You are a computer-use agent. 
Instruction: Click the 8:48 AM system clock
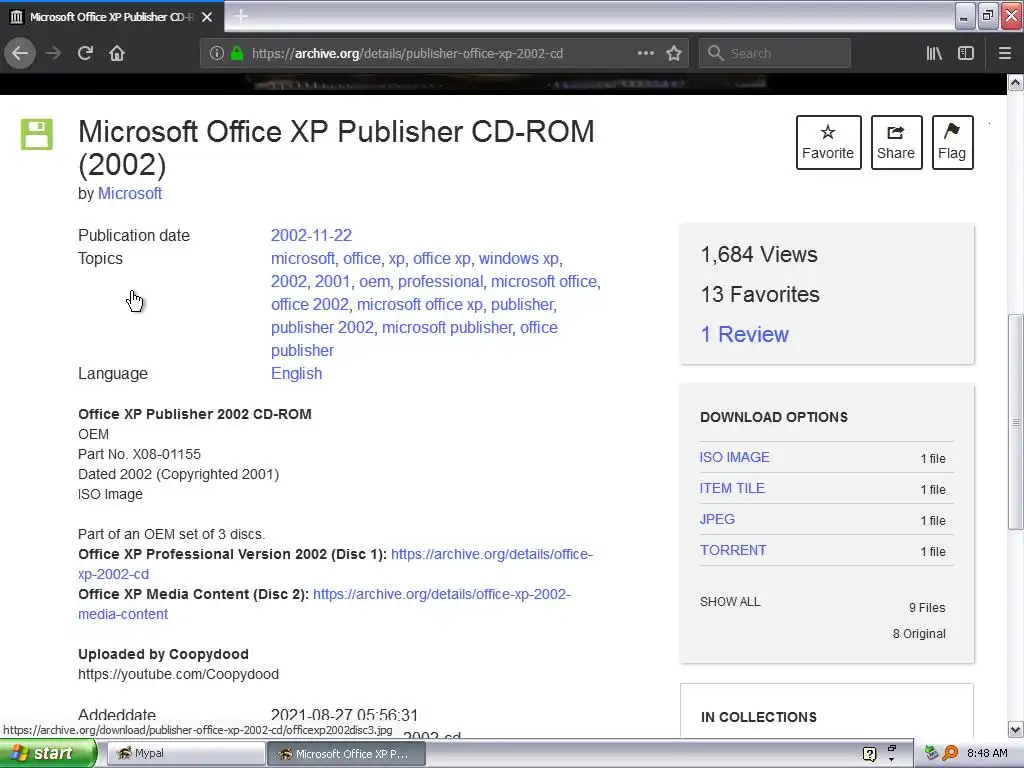[987, 753]
